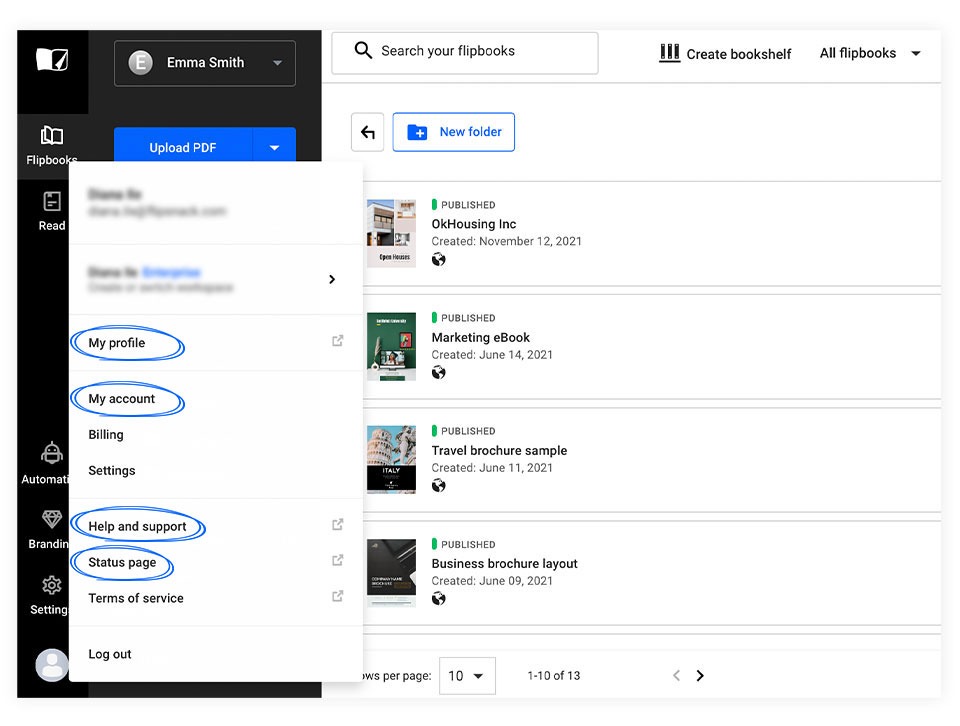Click Created: June 14, 2021 text
The width and height of the screenshot is (960, 726).
click(x=492, y=354)
